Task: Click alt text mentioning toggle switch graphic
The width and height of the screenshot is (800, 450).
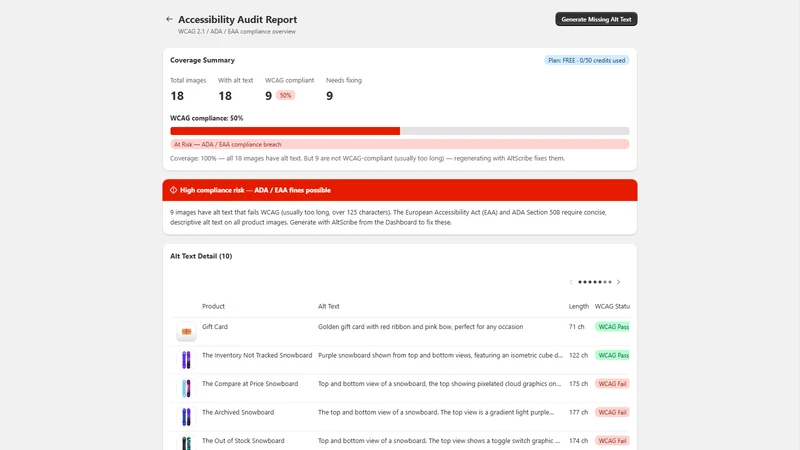Action: (x=439, y=441)
